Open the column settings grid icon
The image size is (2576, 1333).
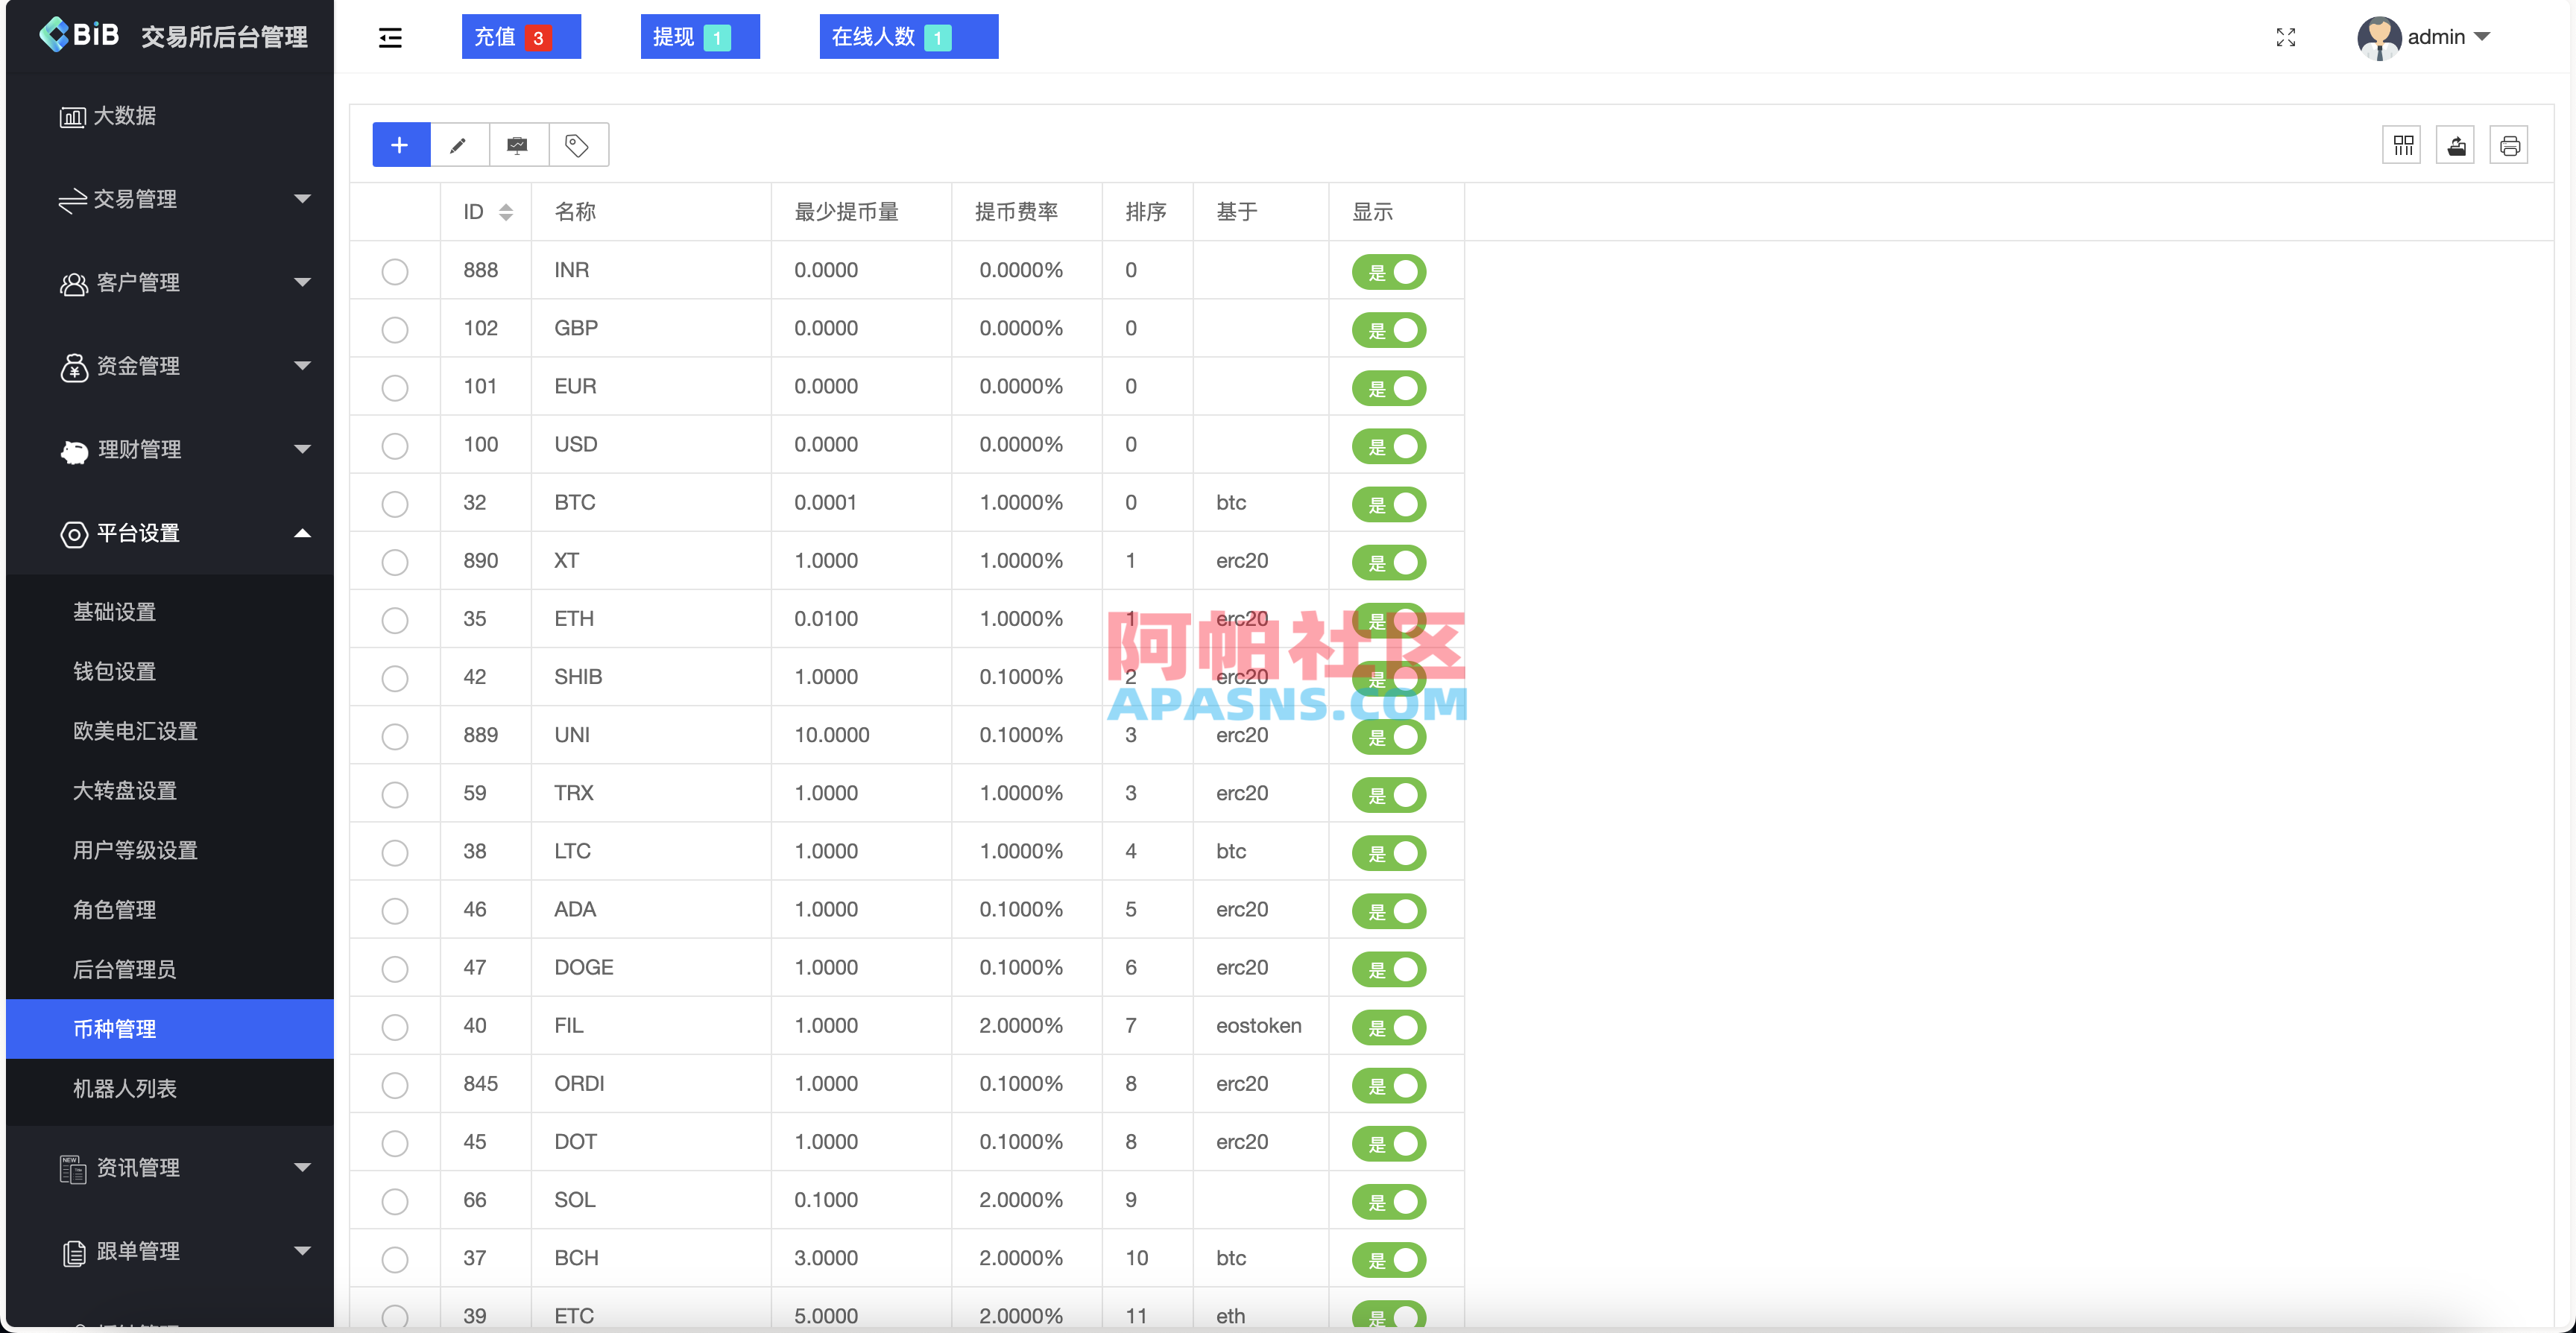[2404, 144]
